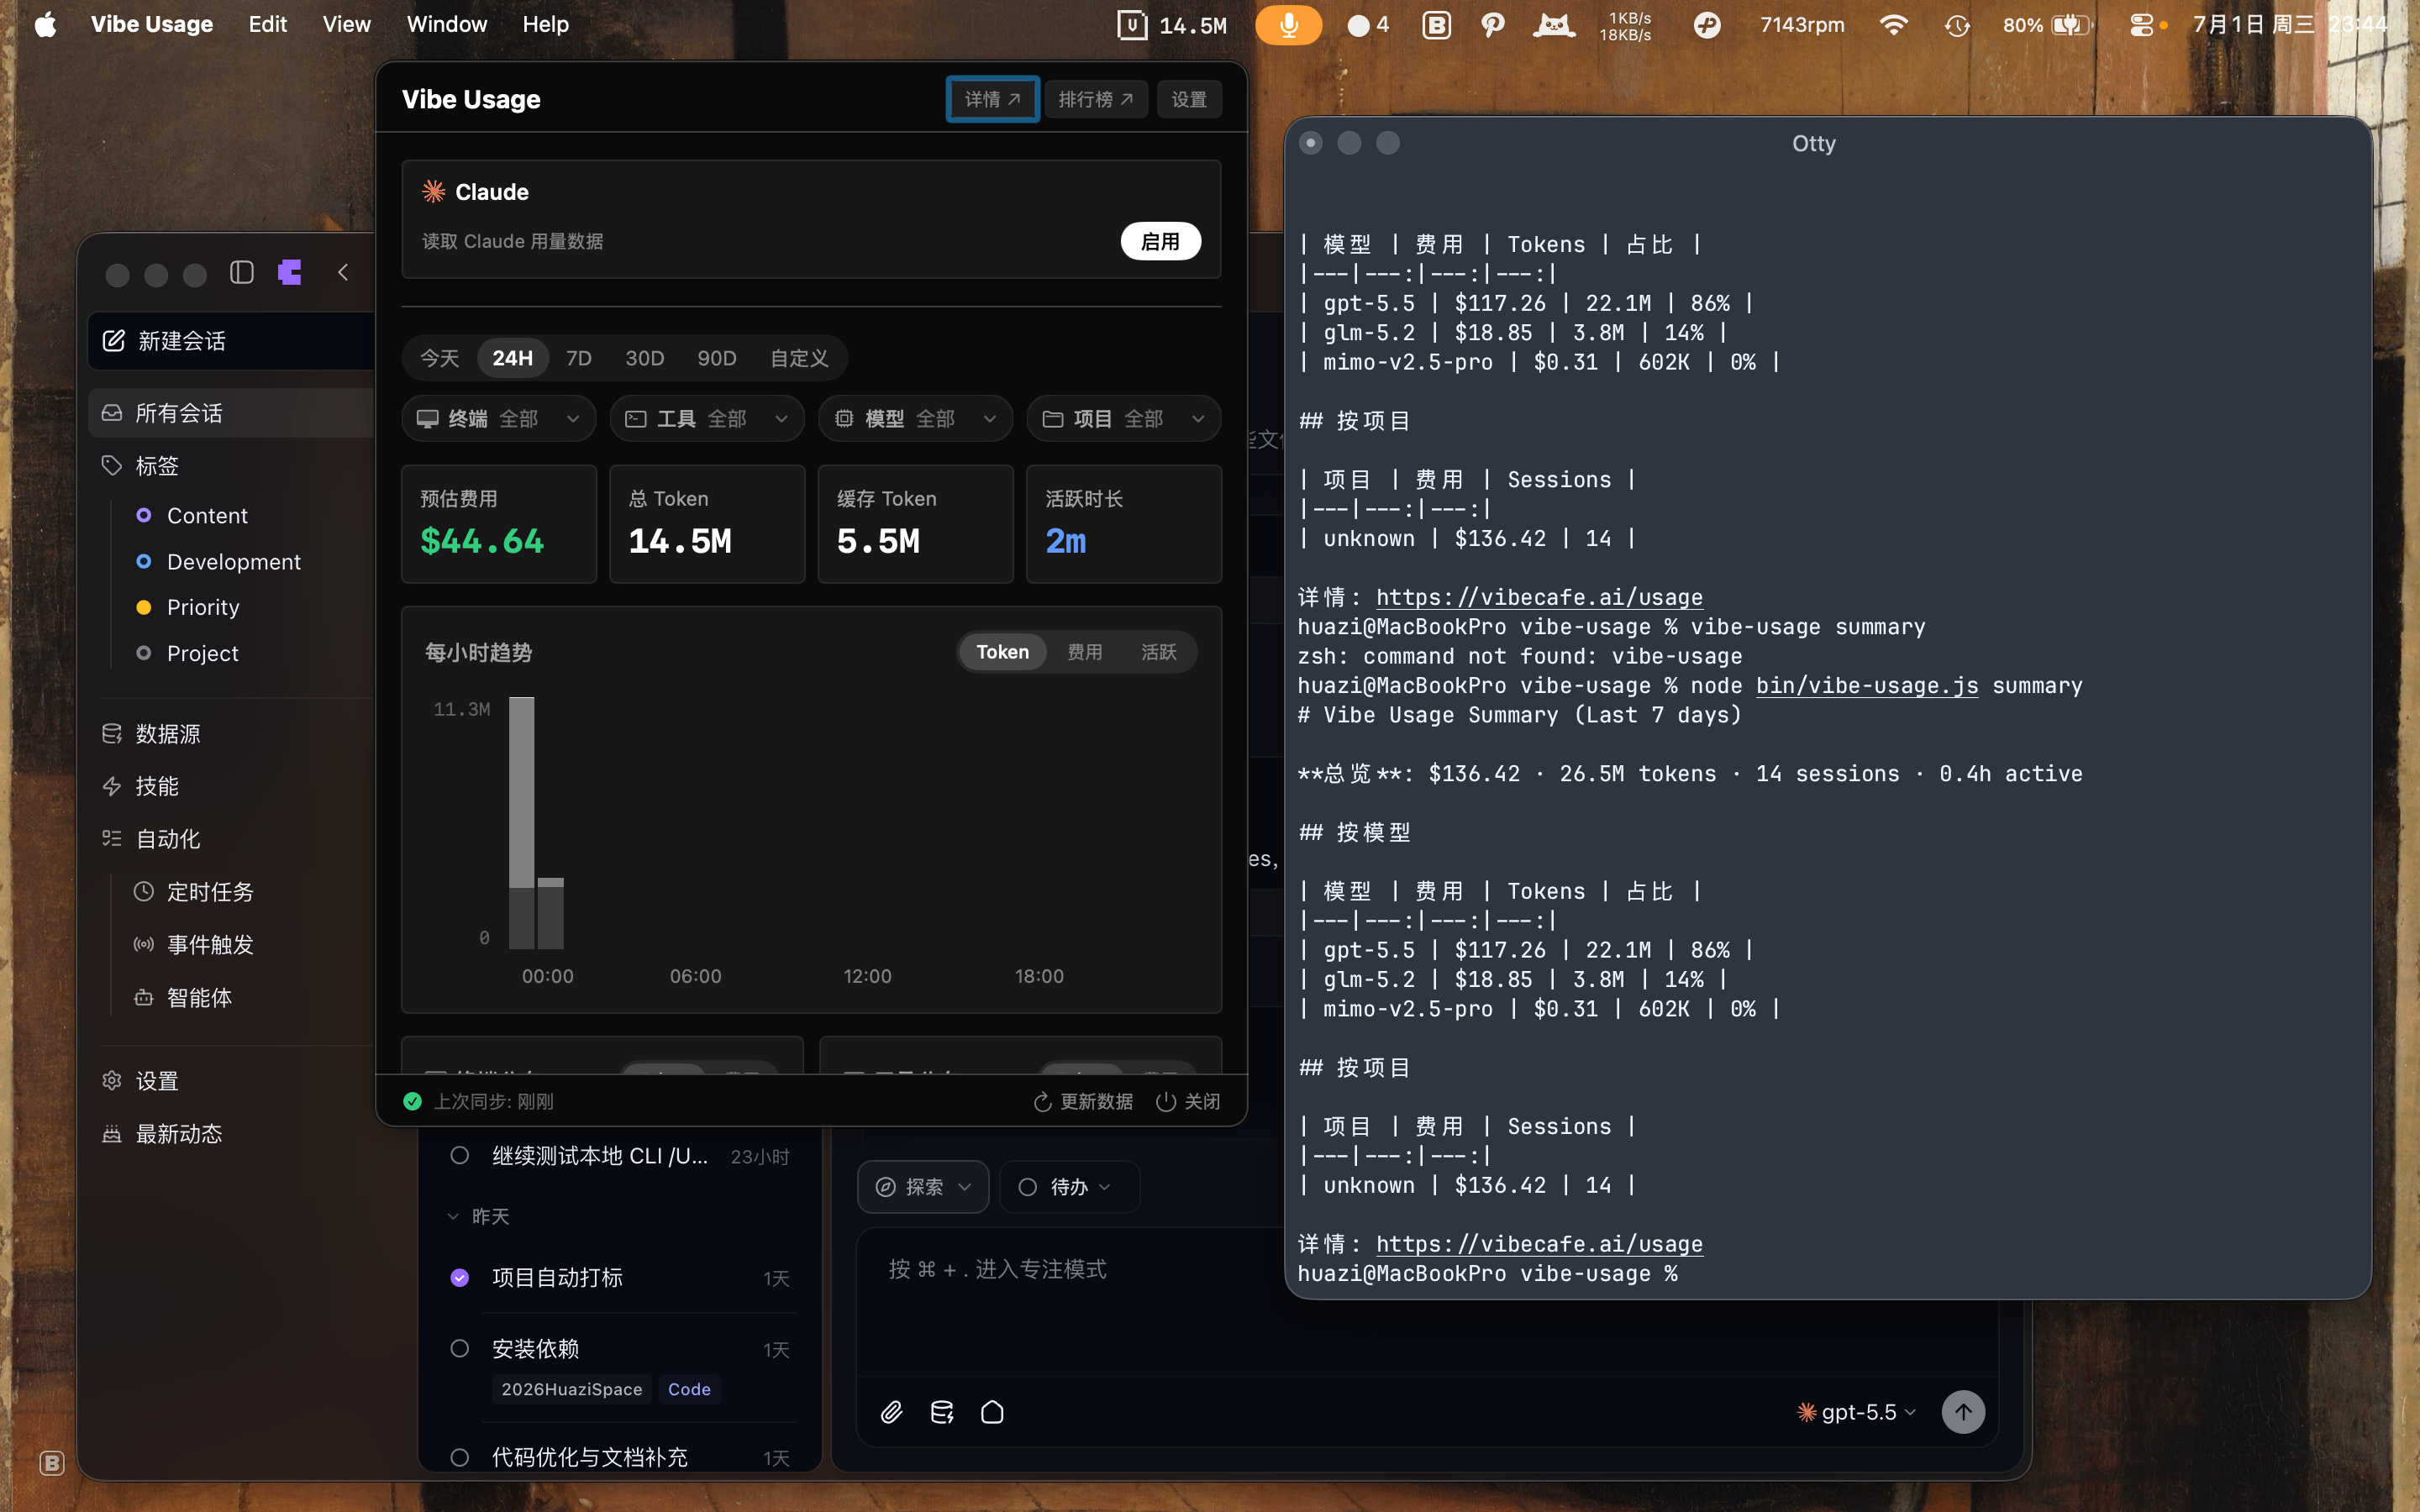Open the Apple menu
Image resolution: width=2420 pixels, height=1512 pixels.
point(45,25)
